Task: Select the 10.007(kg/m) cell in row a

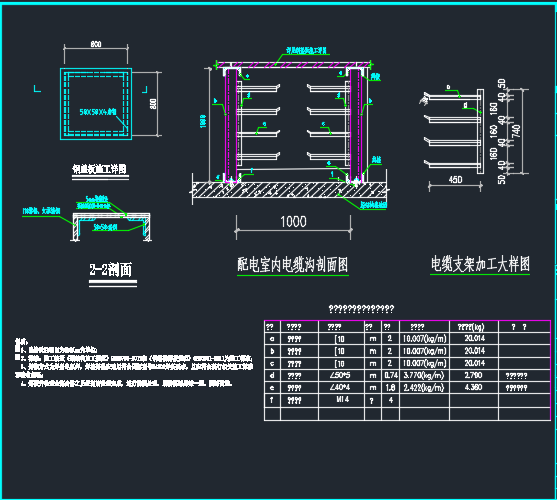Action: pyautogui.click(x=424, y=338)
